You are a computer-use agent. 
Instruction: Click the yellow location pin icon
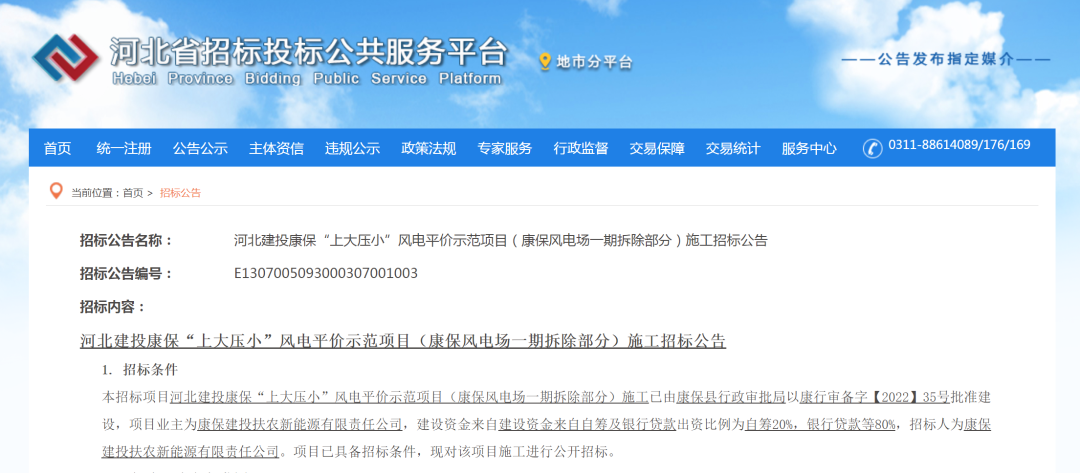pyautogui.click(x=545, y=62)
